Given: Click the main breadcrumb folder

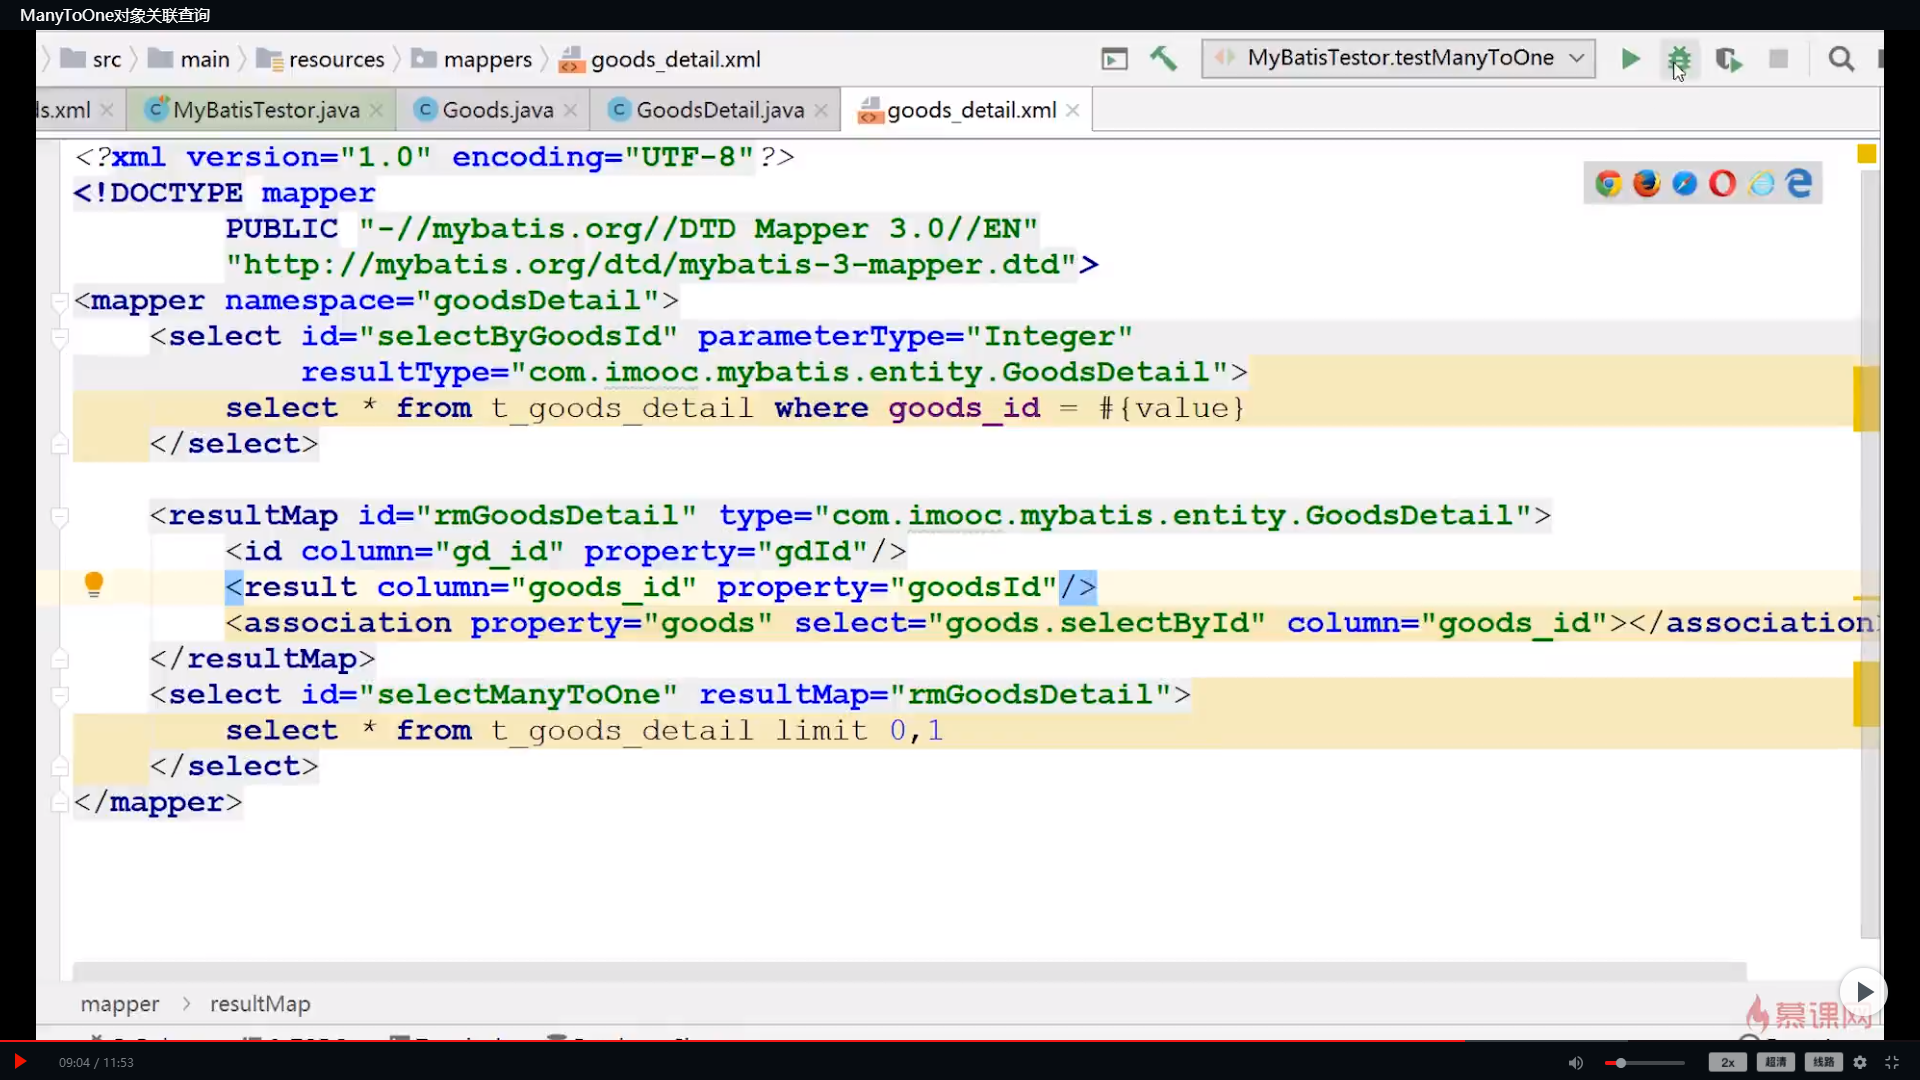Looking at the screenshot, I should 189,59.
